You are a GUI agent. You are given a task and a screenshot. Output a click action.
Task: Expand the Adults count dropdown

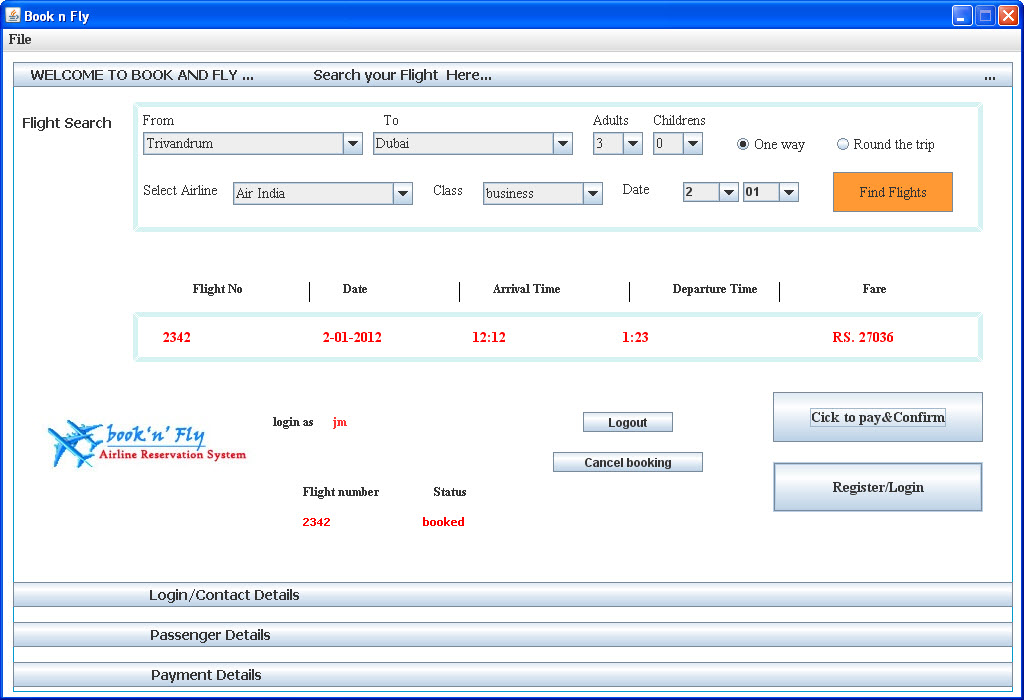click(618, 144)
